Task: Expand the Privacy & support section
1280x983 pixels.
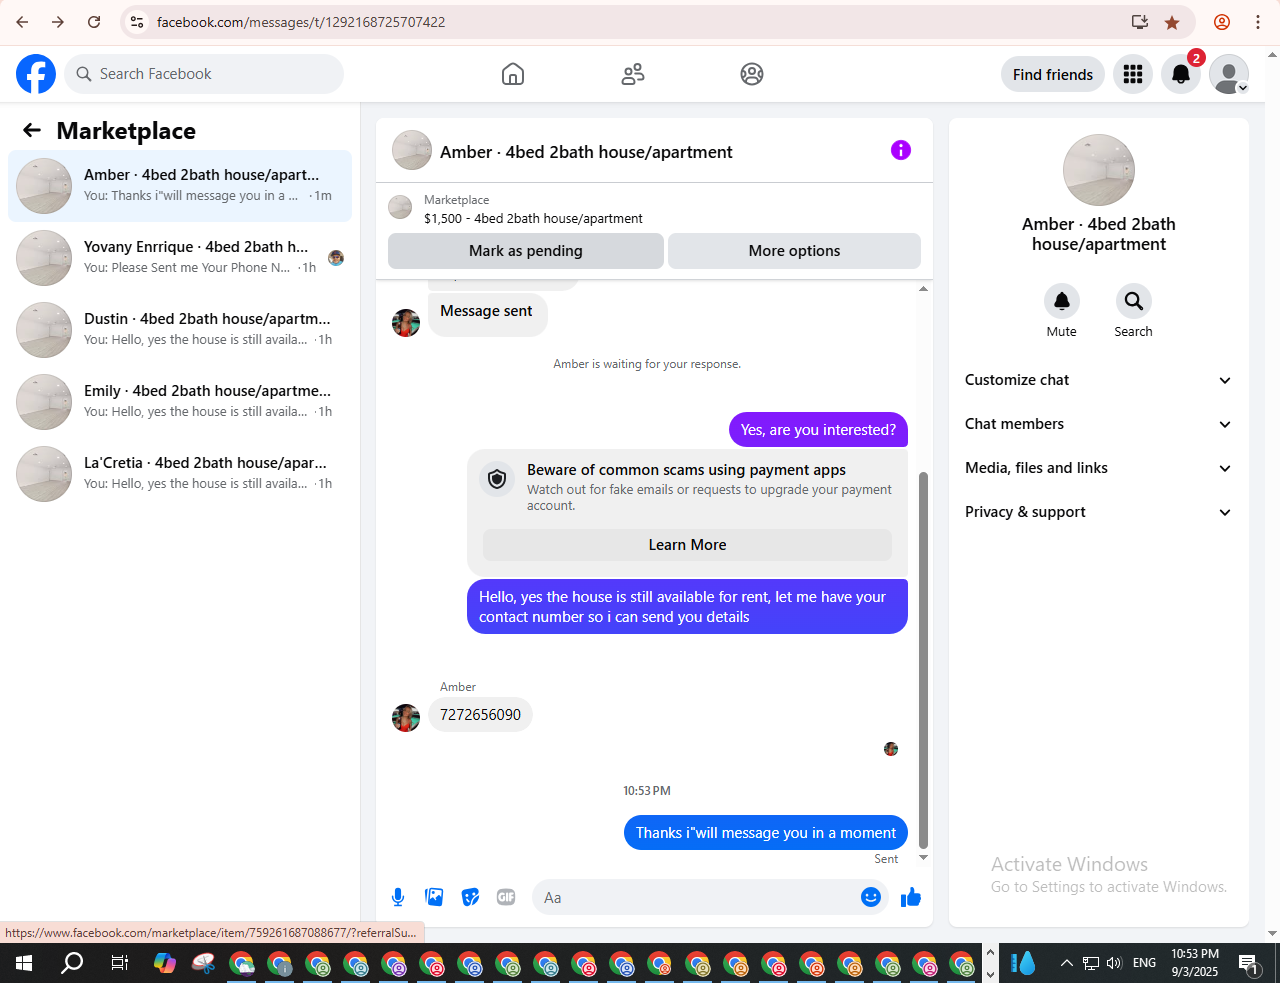Action: (1099, 512)
